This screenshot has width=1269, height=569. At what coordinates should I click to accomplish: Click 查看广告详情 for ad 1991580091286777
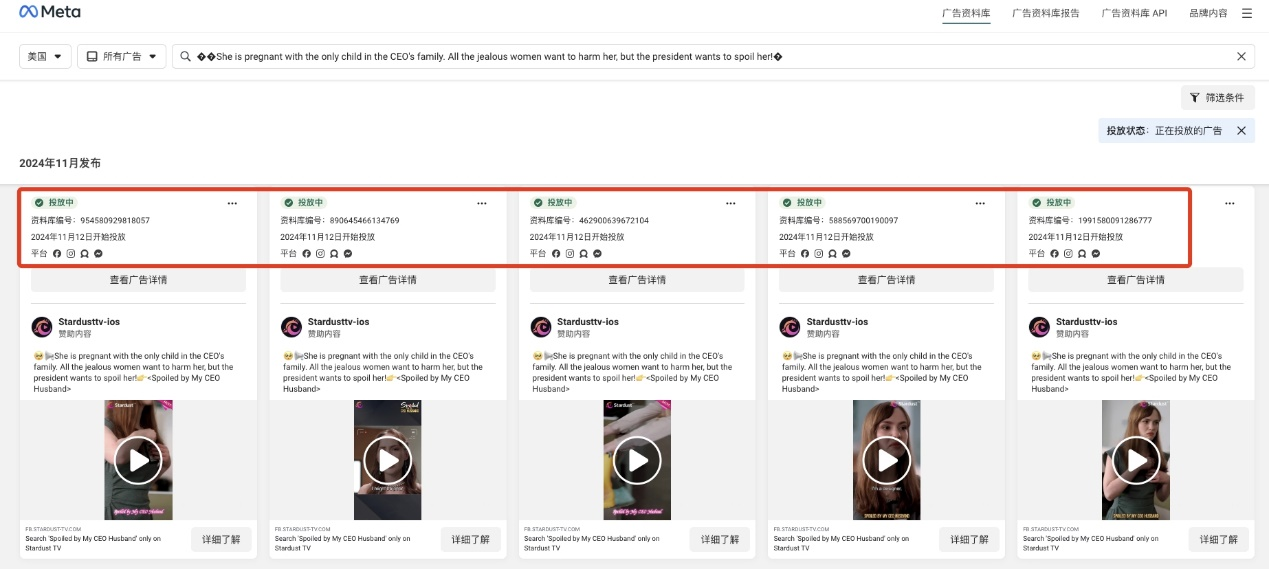point(1136,280)
